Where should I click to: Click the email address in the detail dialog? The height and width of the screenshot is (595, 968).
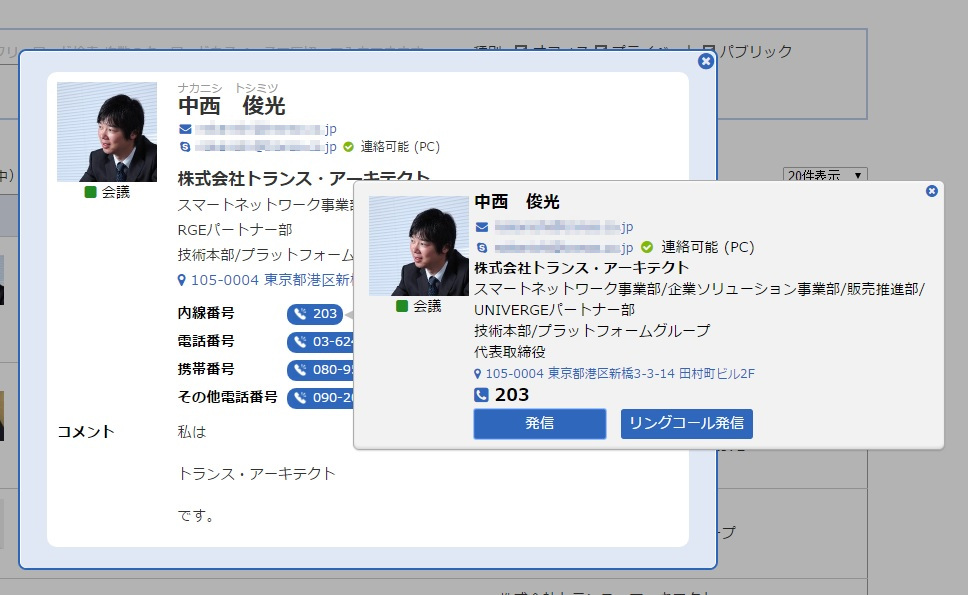[x=266, y=129]
